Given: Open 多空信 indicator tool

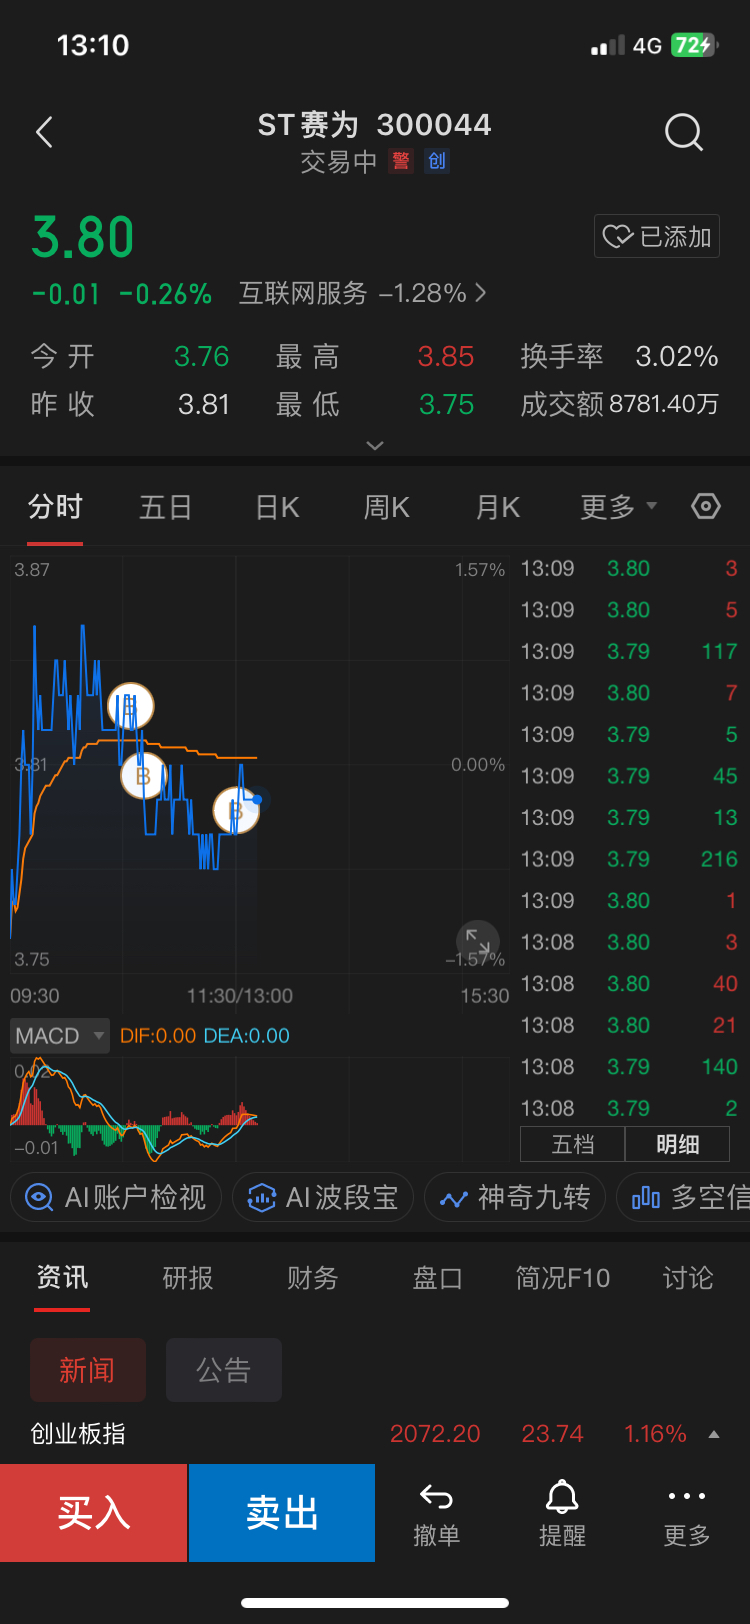Looking at the screenshot, I should [684, 1197].
